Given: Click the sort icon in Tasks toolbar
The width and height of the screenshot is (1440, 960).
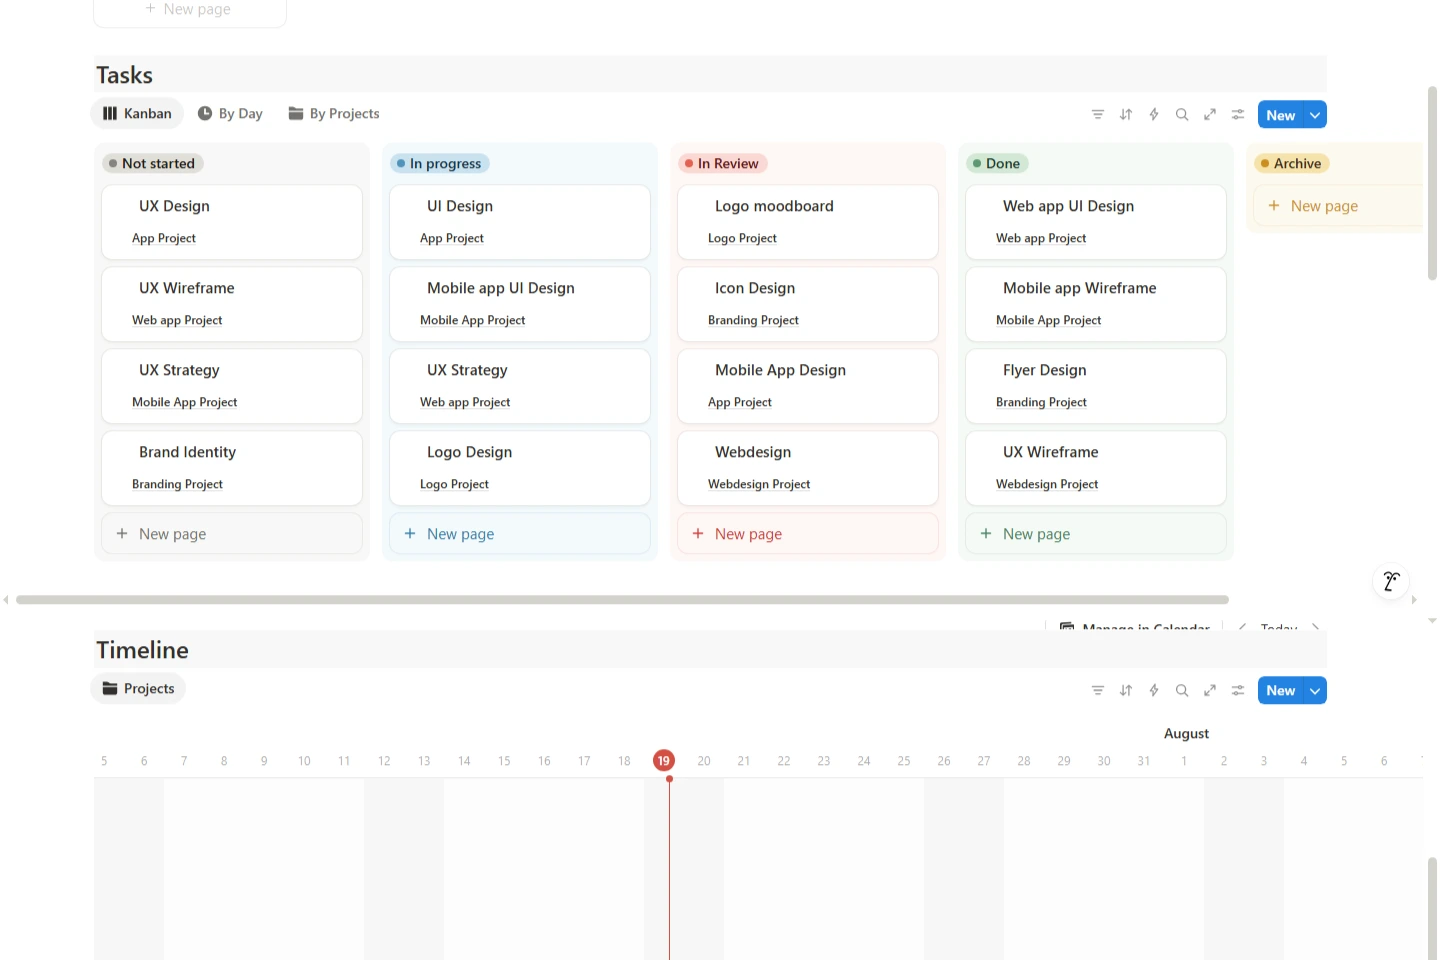Looking at the screenshot, I should pos(1125,115).
